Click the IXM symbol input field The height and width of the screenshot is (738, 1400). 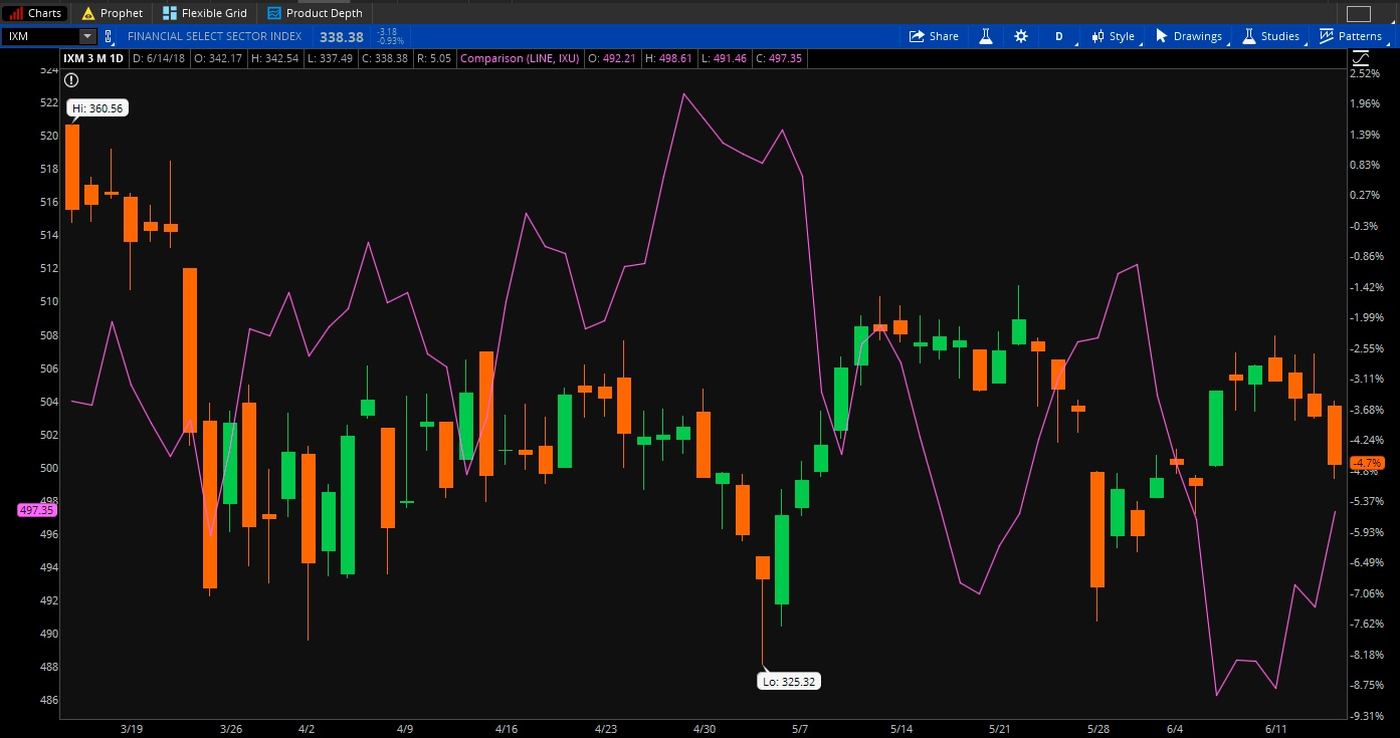pos(41,36)
